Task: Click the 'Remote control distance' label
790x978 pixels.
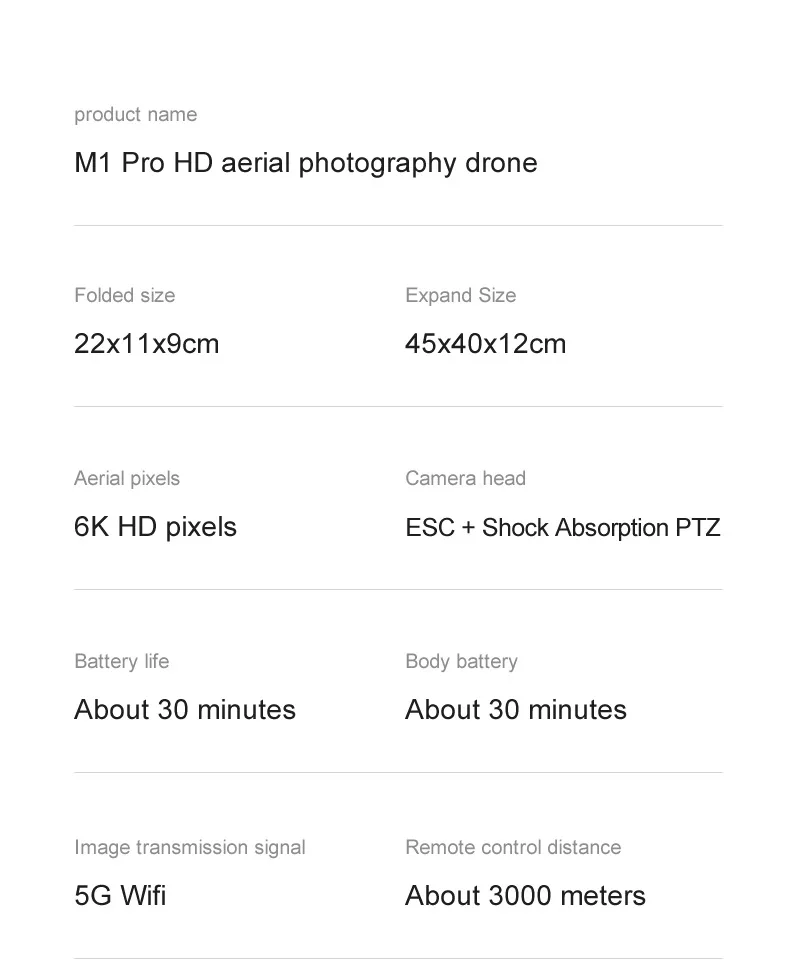Action: point(513,848)
